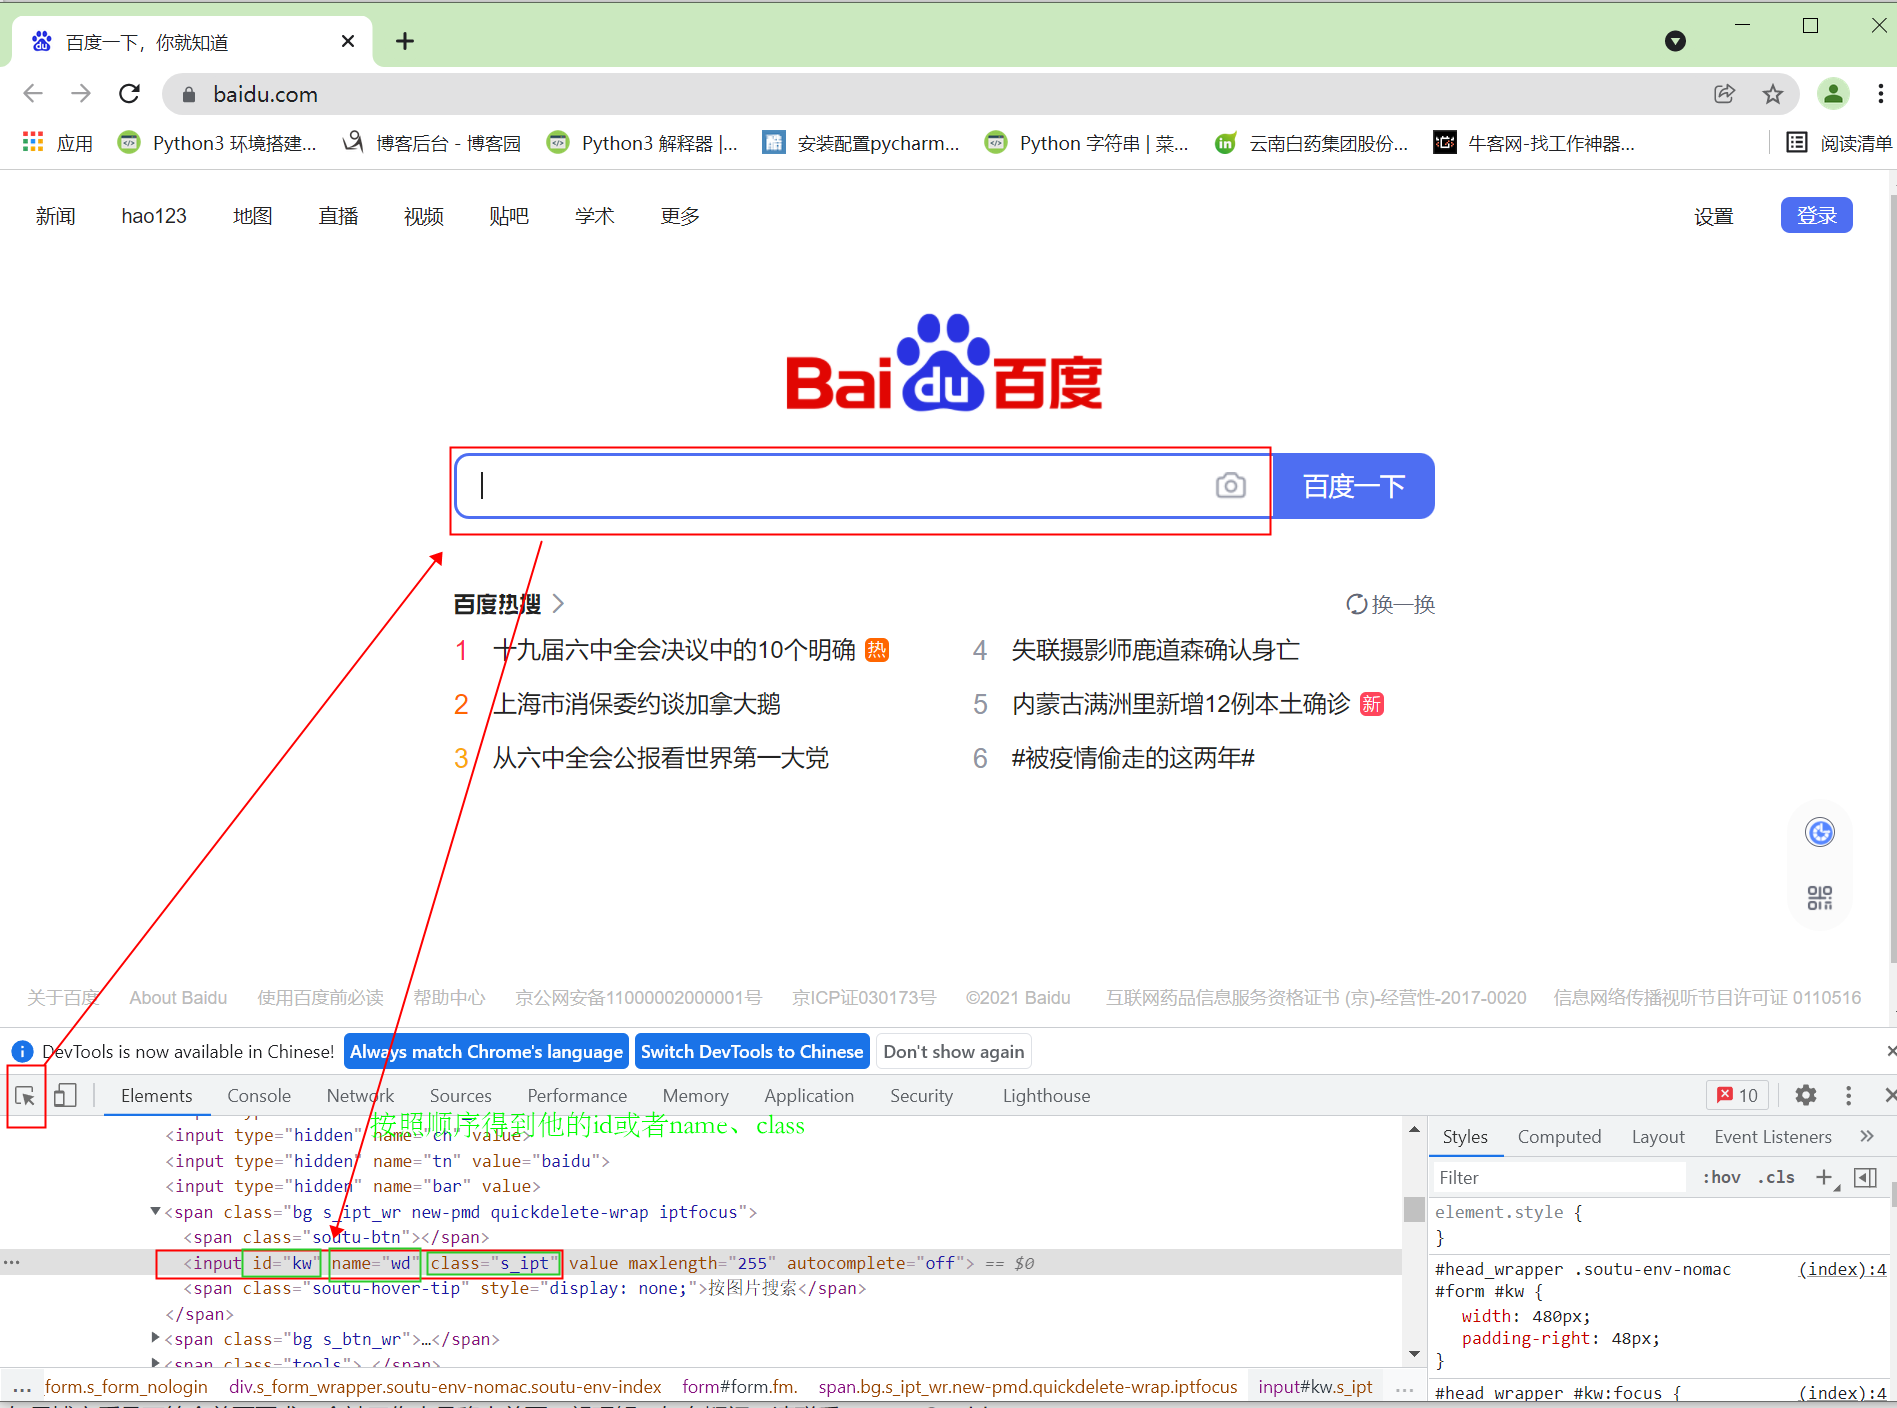The height and width of the screenshot is (1408, 1897).
Task: Switch to the Computed styles tab
Action: pos(1559,1136)
